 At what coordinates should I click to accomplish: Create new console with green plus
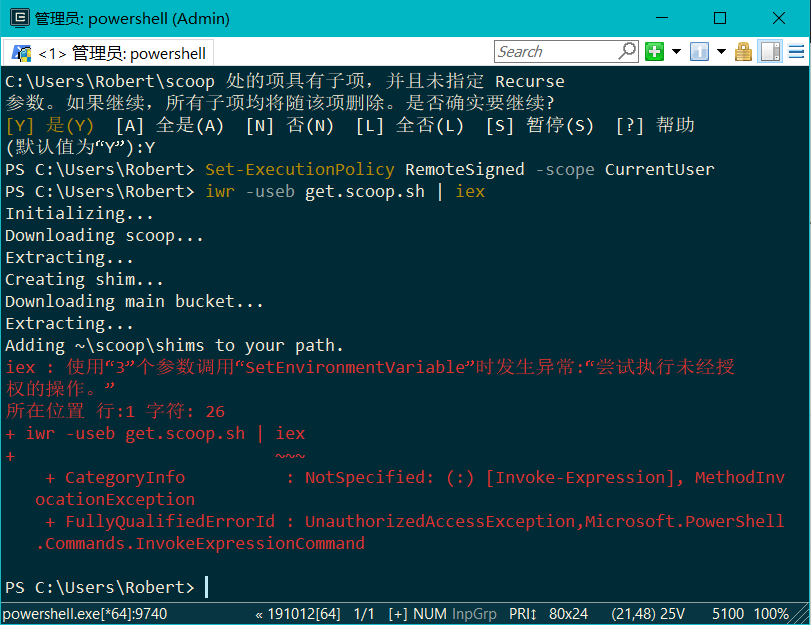tap(654, 52)
